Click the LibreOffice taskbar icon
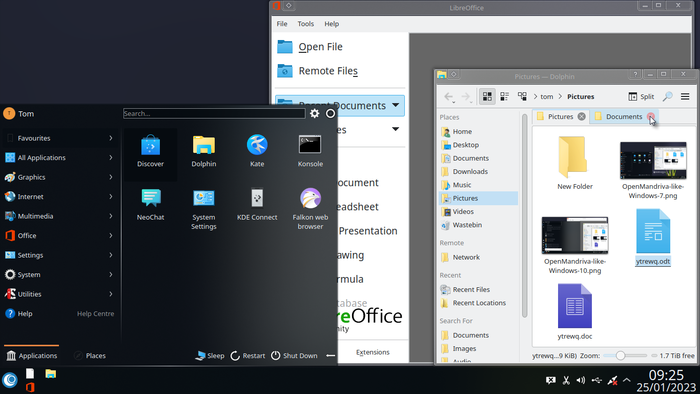The width and height of the screenshot is (700, 394). (30, 387)
